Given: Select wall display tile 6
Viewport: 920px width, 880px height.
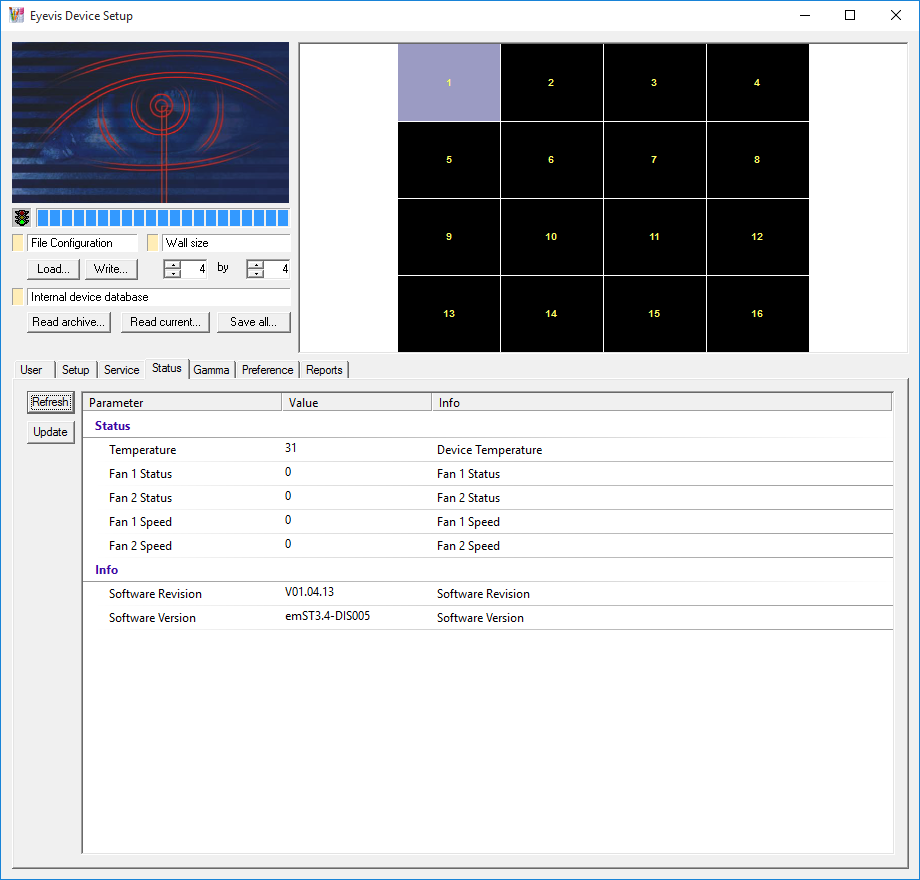Looking at the screenshot, I should (x=552, y=160).
